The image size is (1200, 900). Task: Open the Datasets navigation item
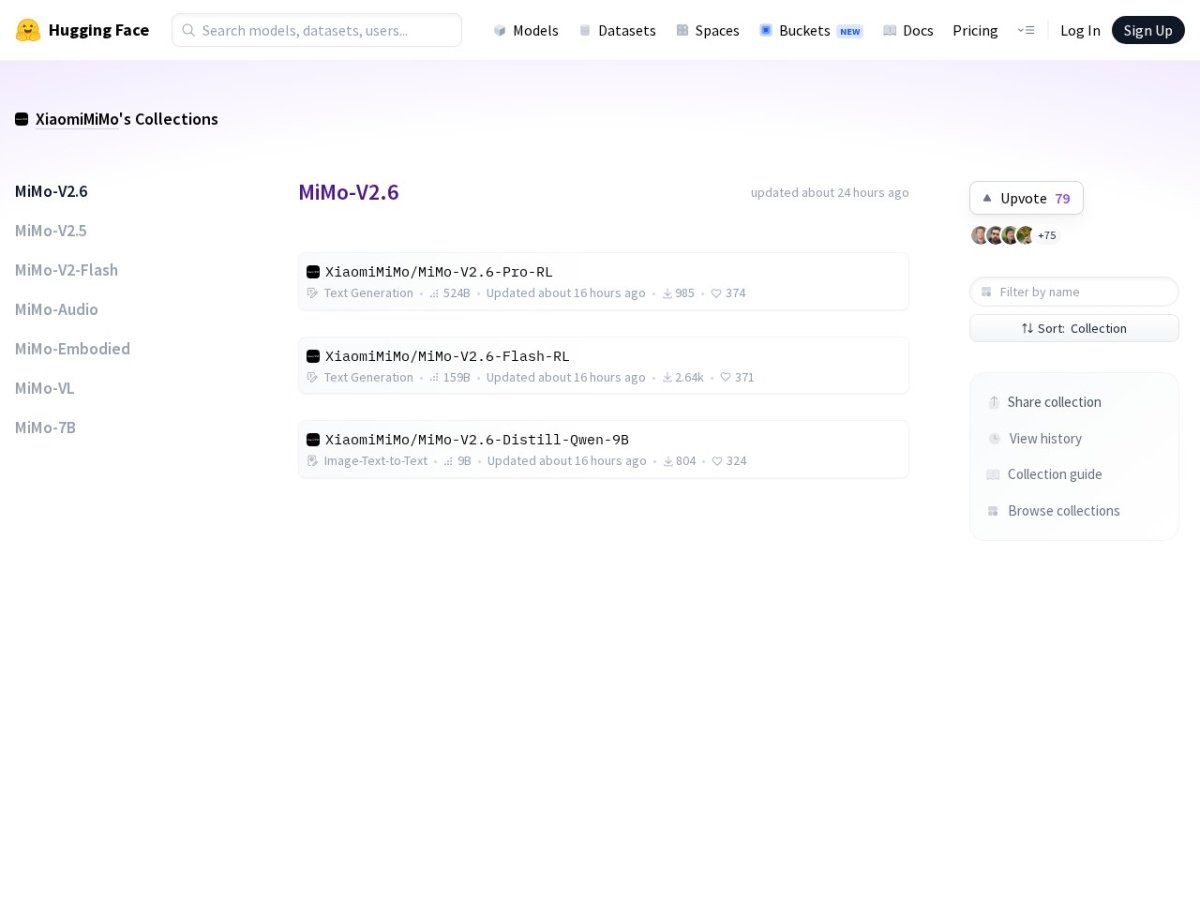click(x=617, y=30)
